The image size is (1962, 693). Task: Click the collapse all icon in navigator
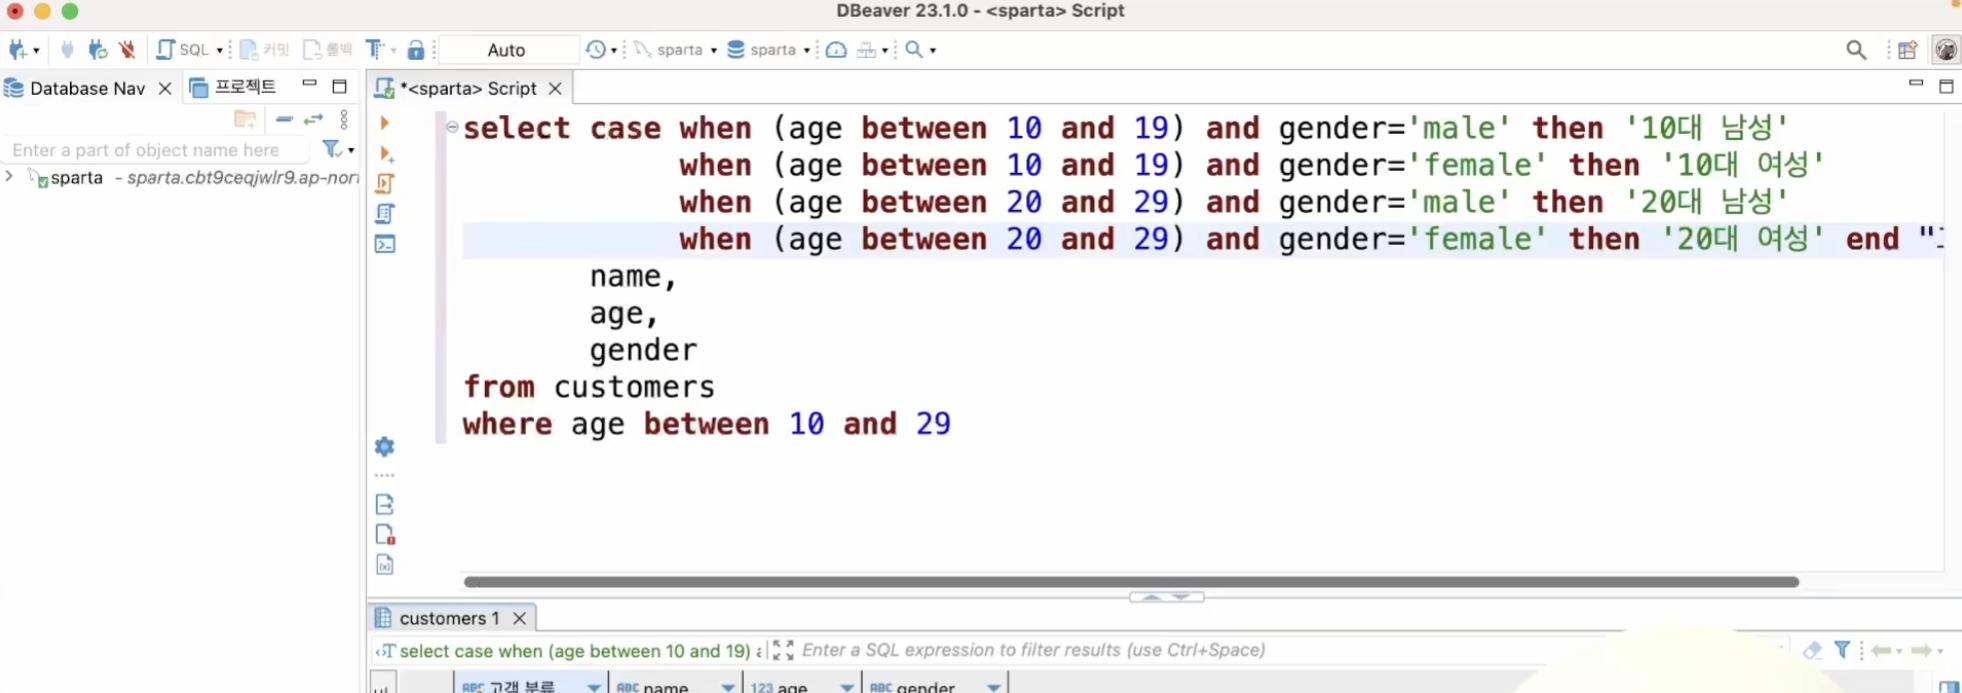click(284, 119)
